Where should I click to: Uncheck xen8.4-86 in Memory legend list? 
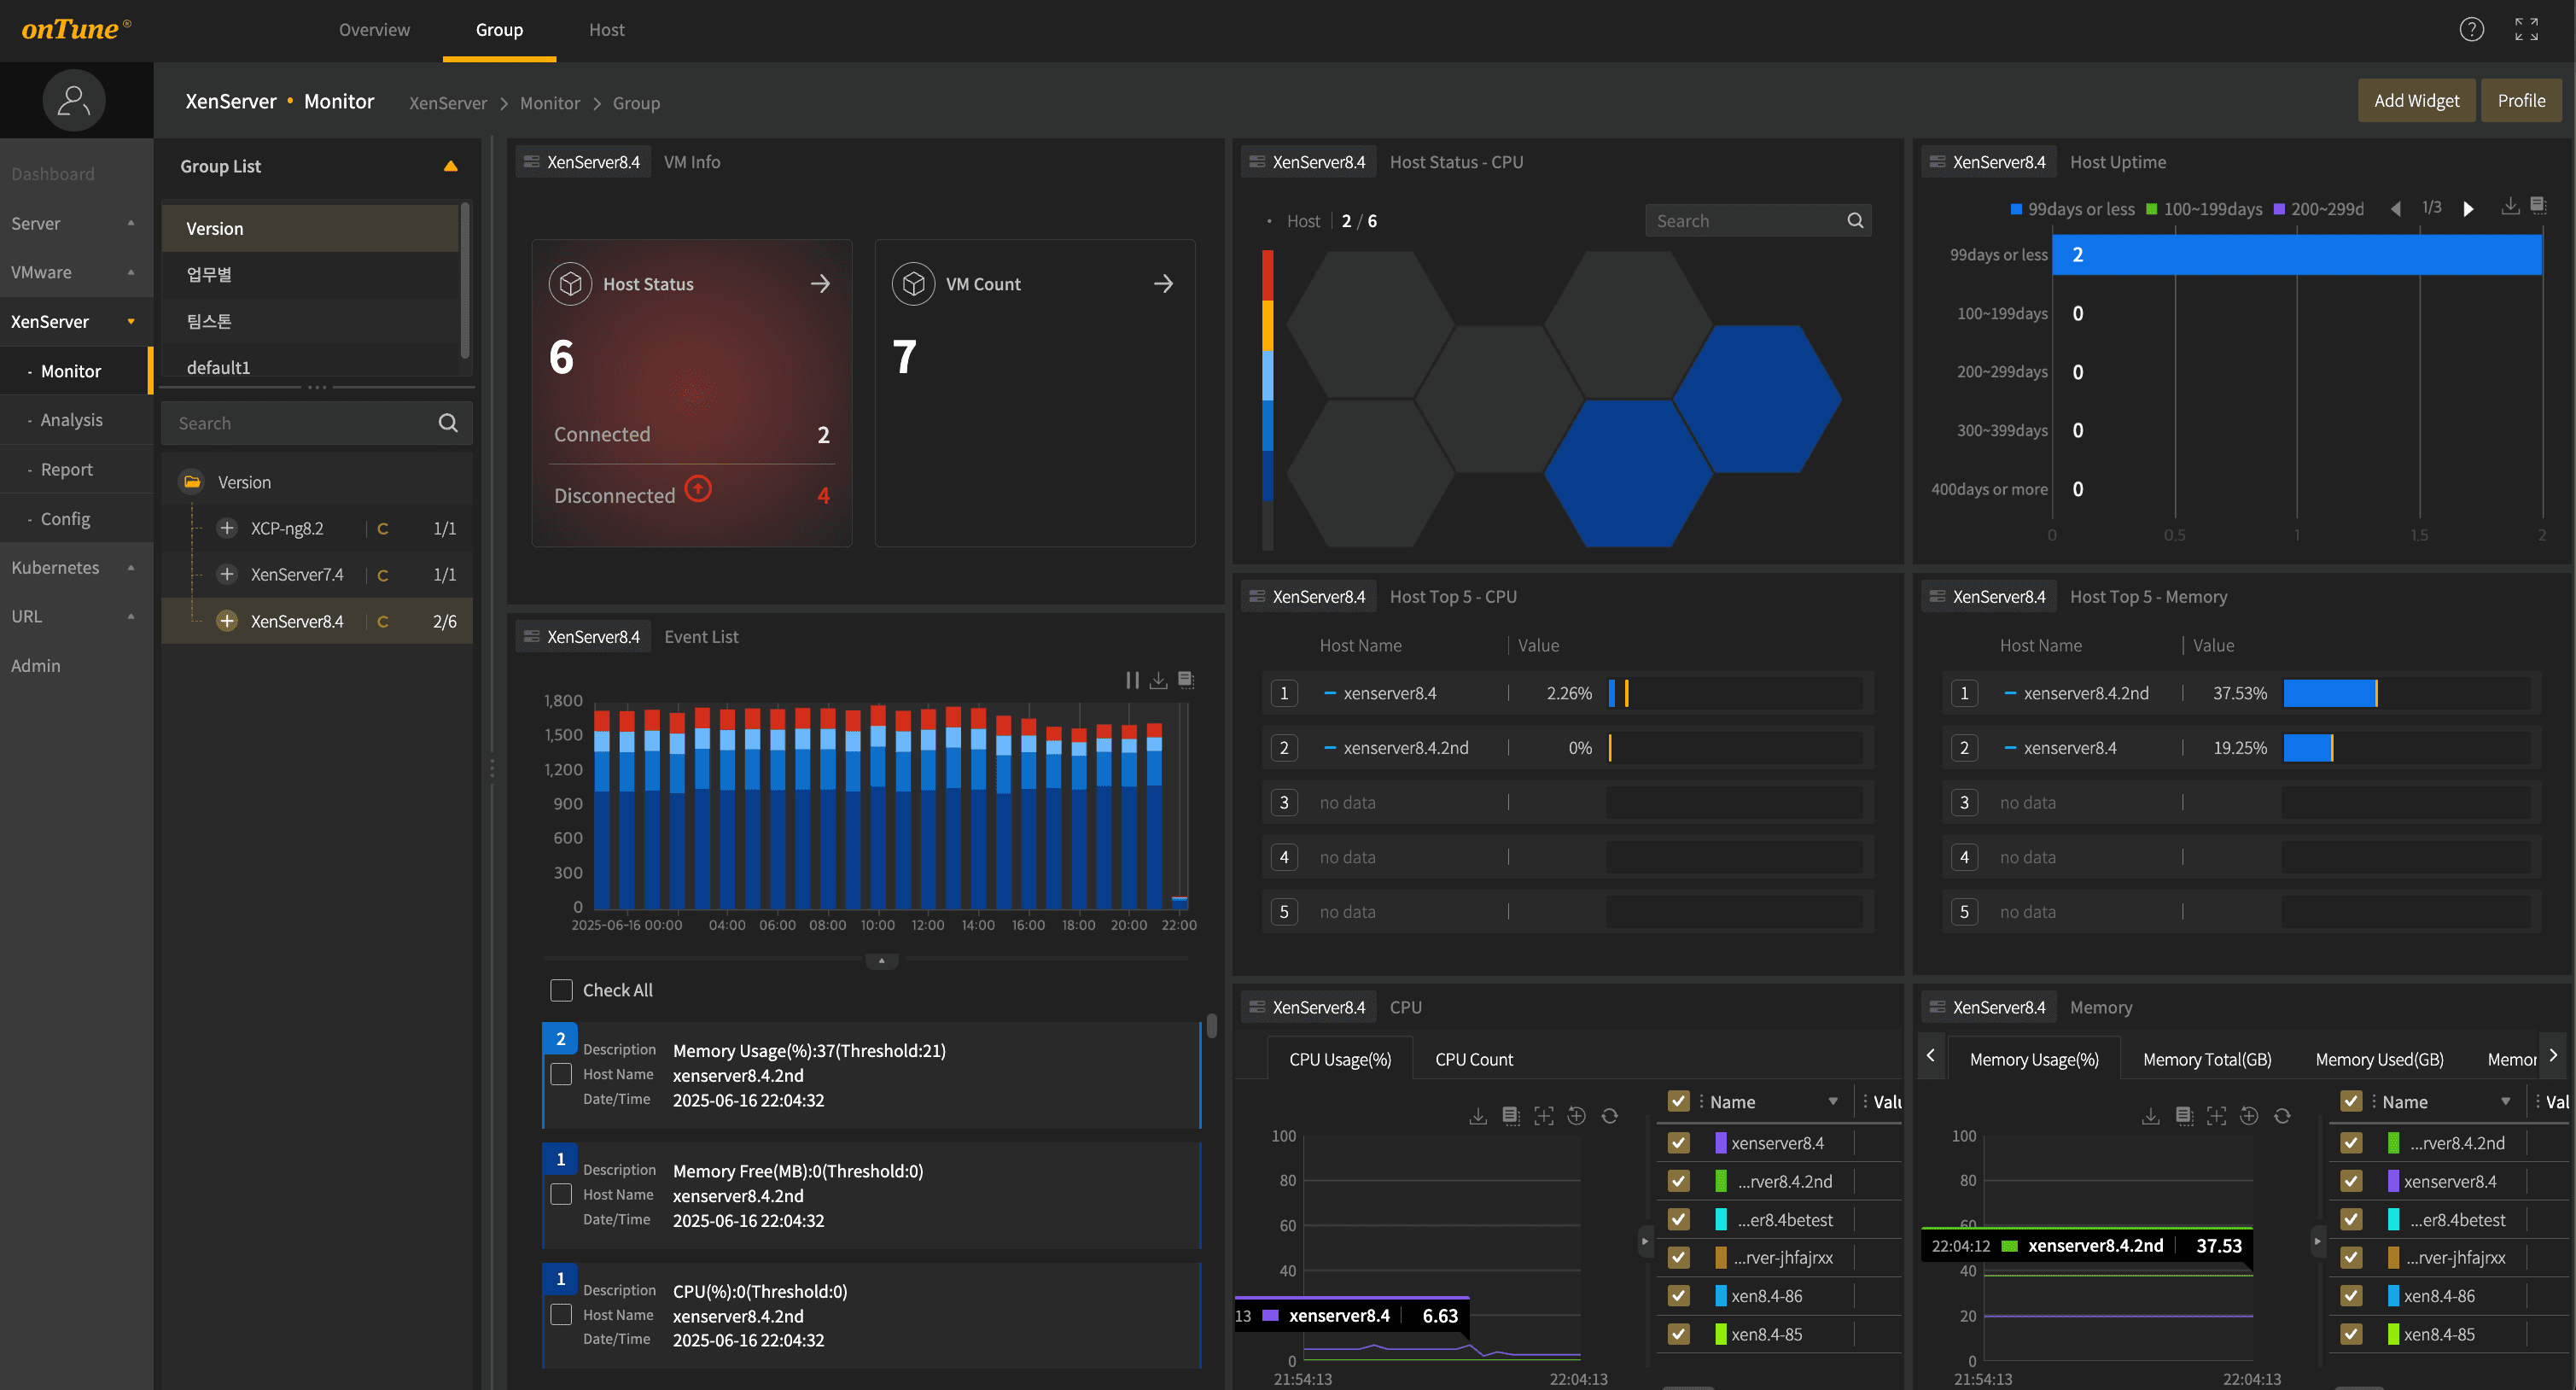(x=2351, y=1295)
